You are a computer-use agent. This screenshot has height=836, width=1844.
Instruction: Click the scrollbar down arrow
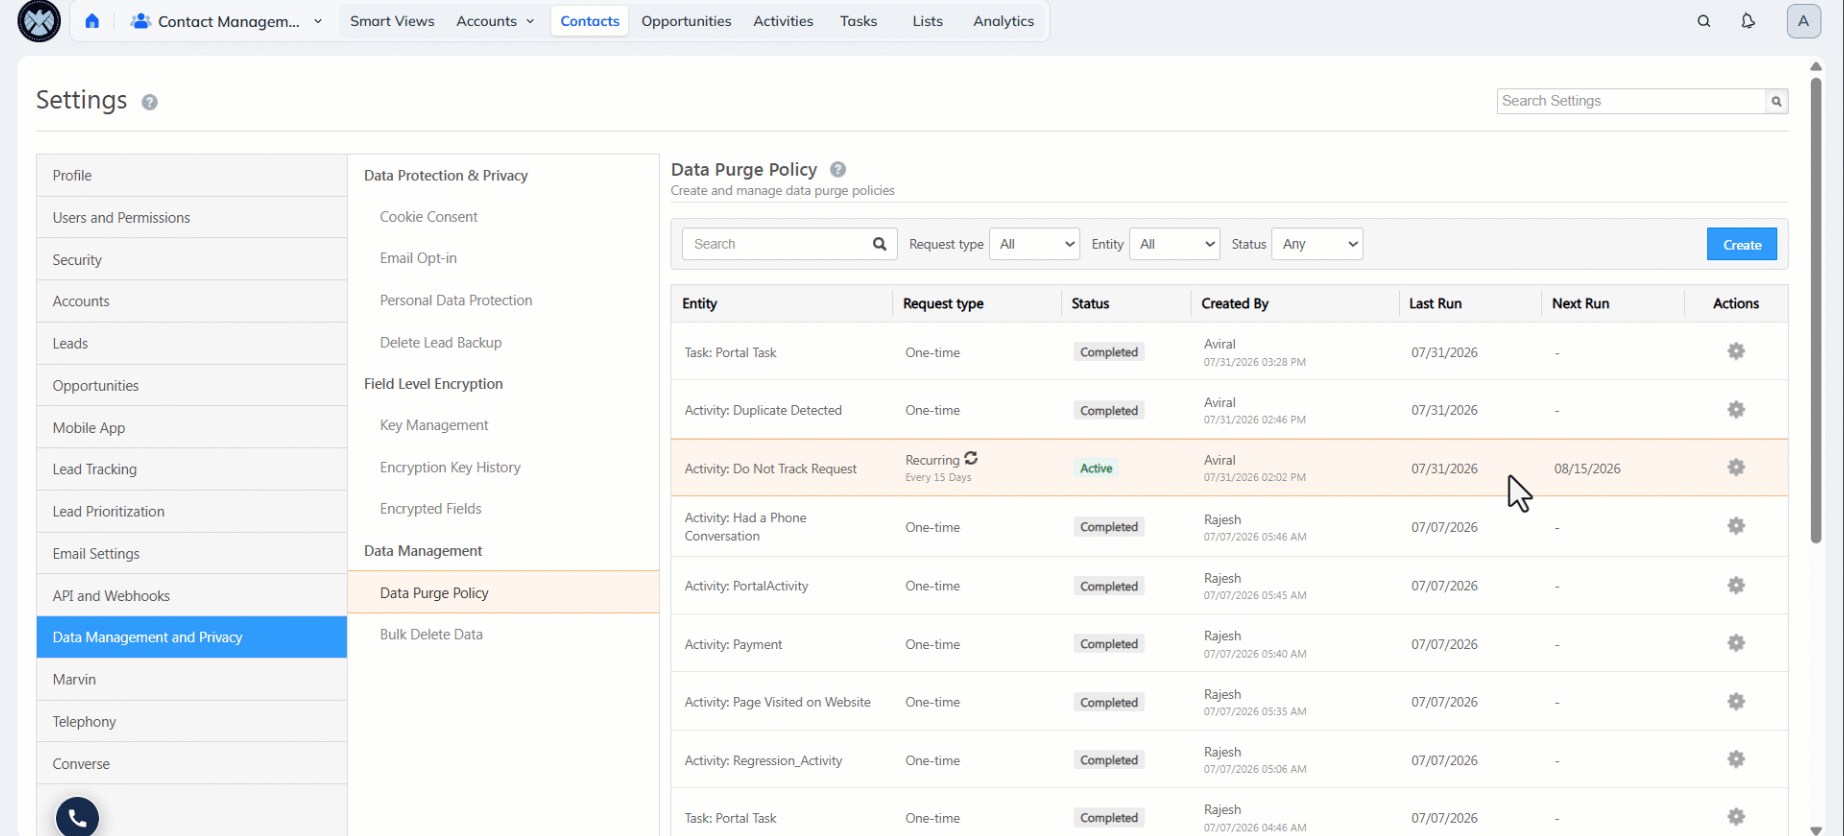[x=1816, y=829]
